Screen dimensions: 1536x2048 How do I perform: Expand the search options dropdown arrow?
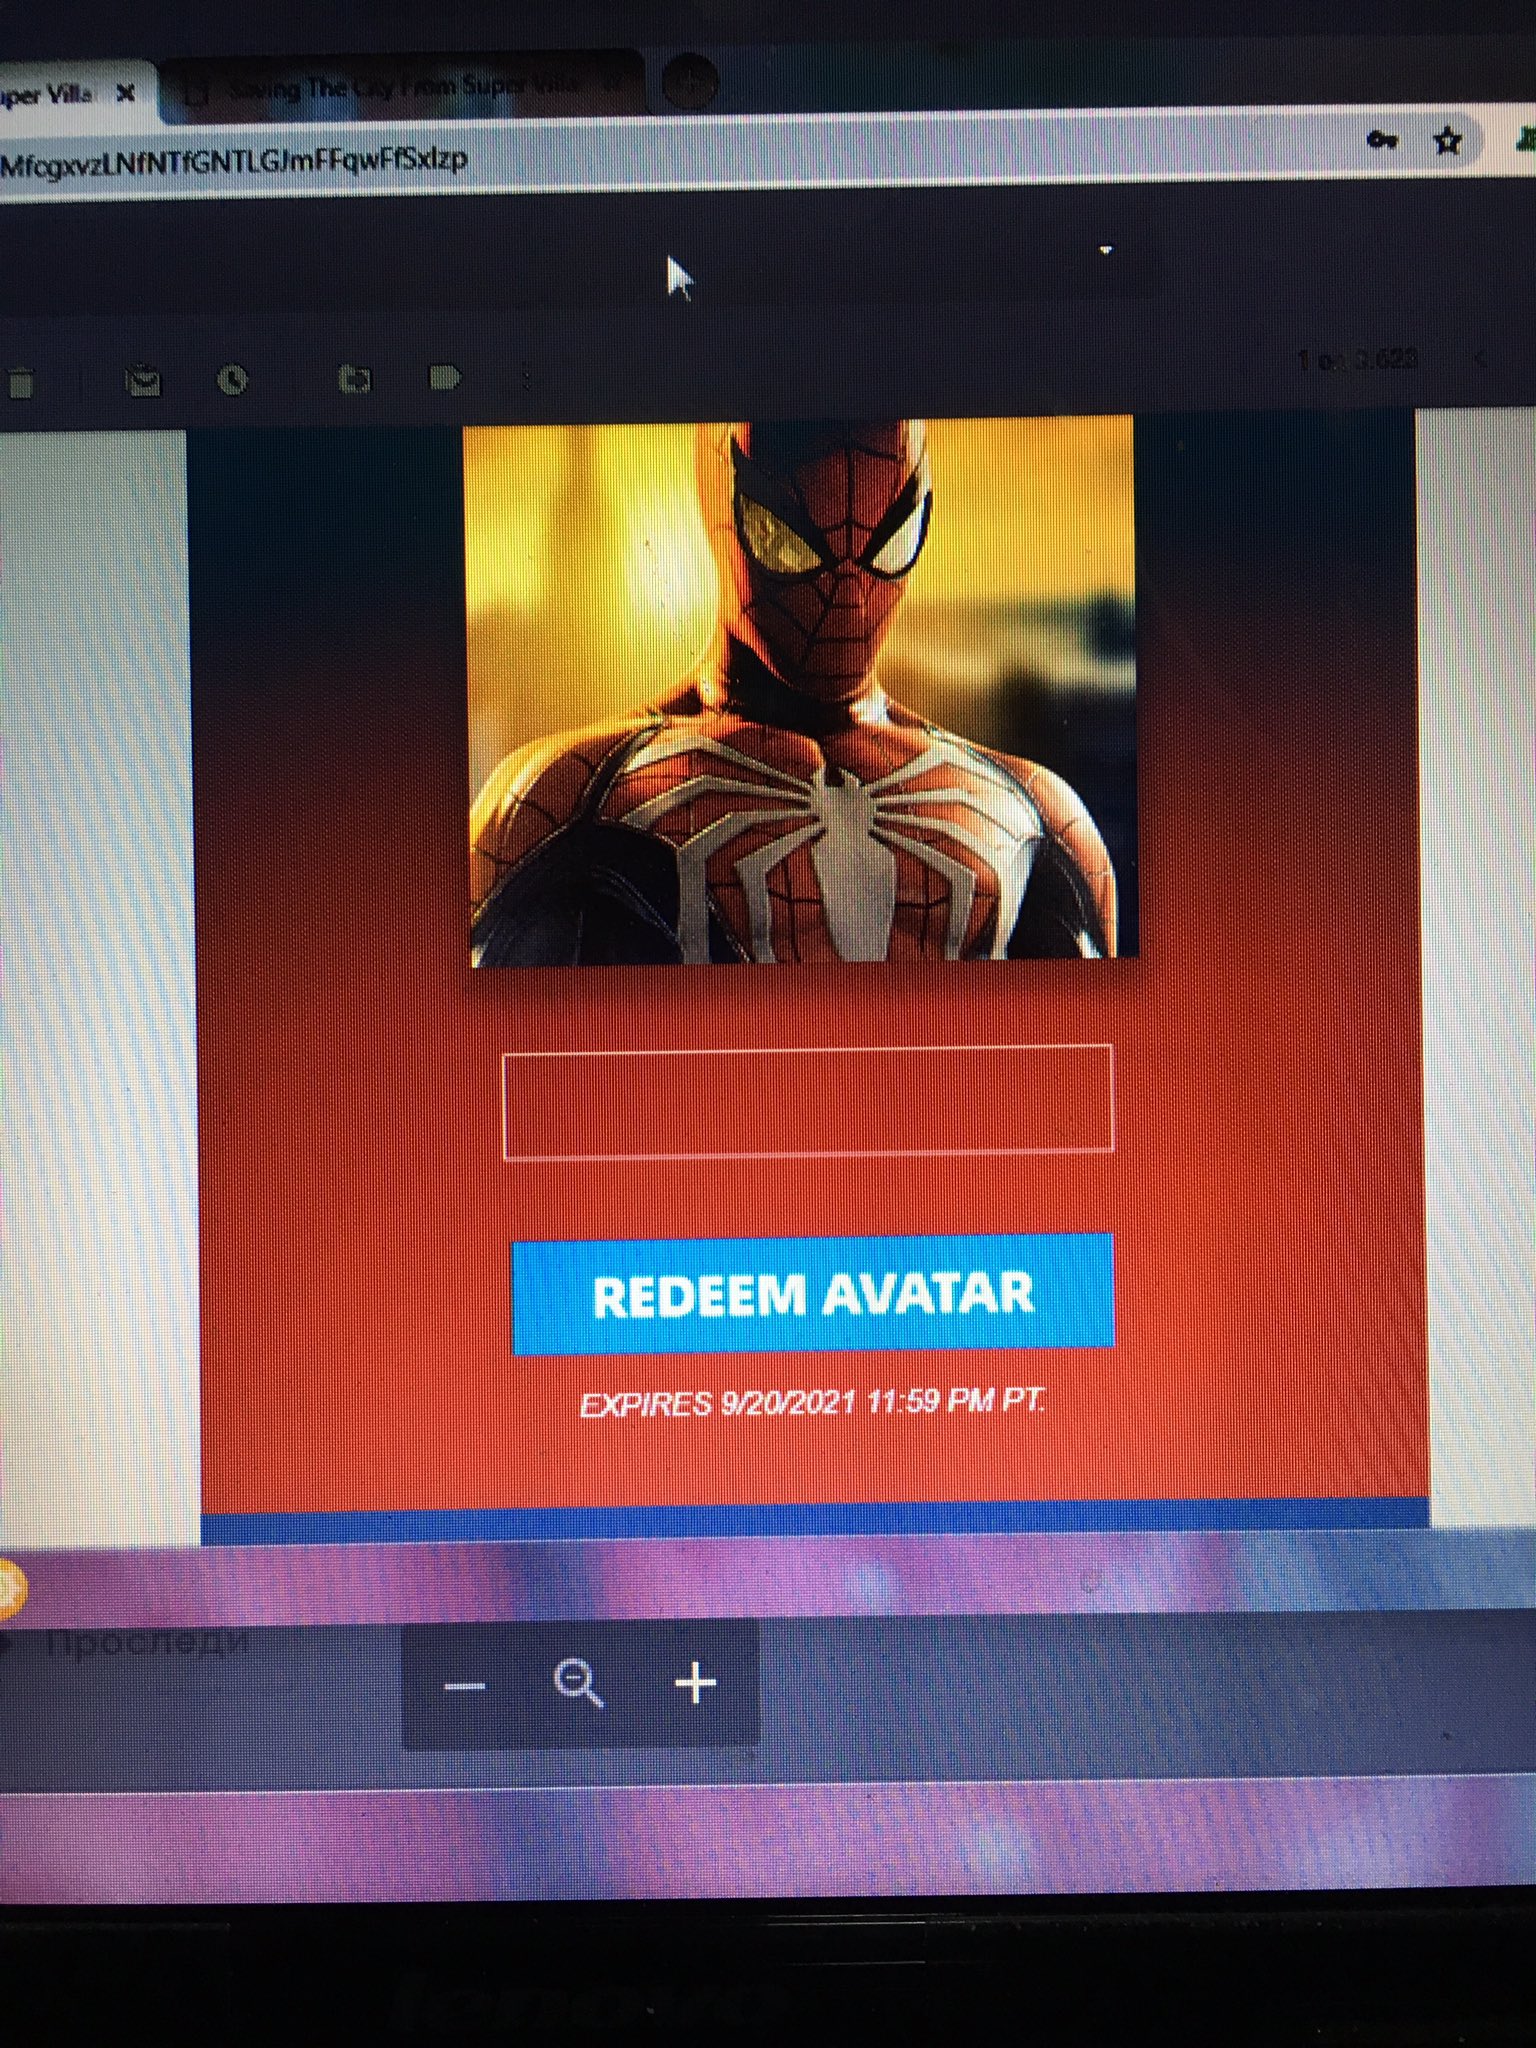1105,249
